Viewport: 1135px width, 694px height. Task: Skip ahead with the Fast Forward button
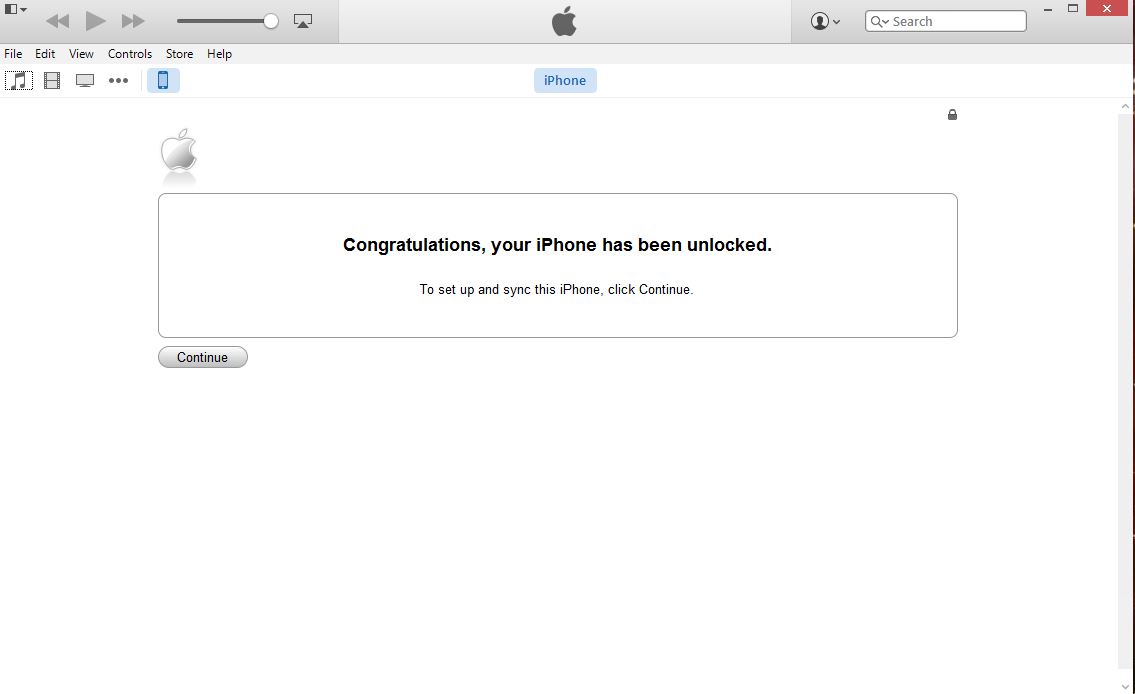[x=132, y=21]
